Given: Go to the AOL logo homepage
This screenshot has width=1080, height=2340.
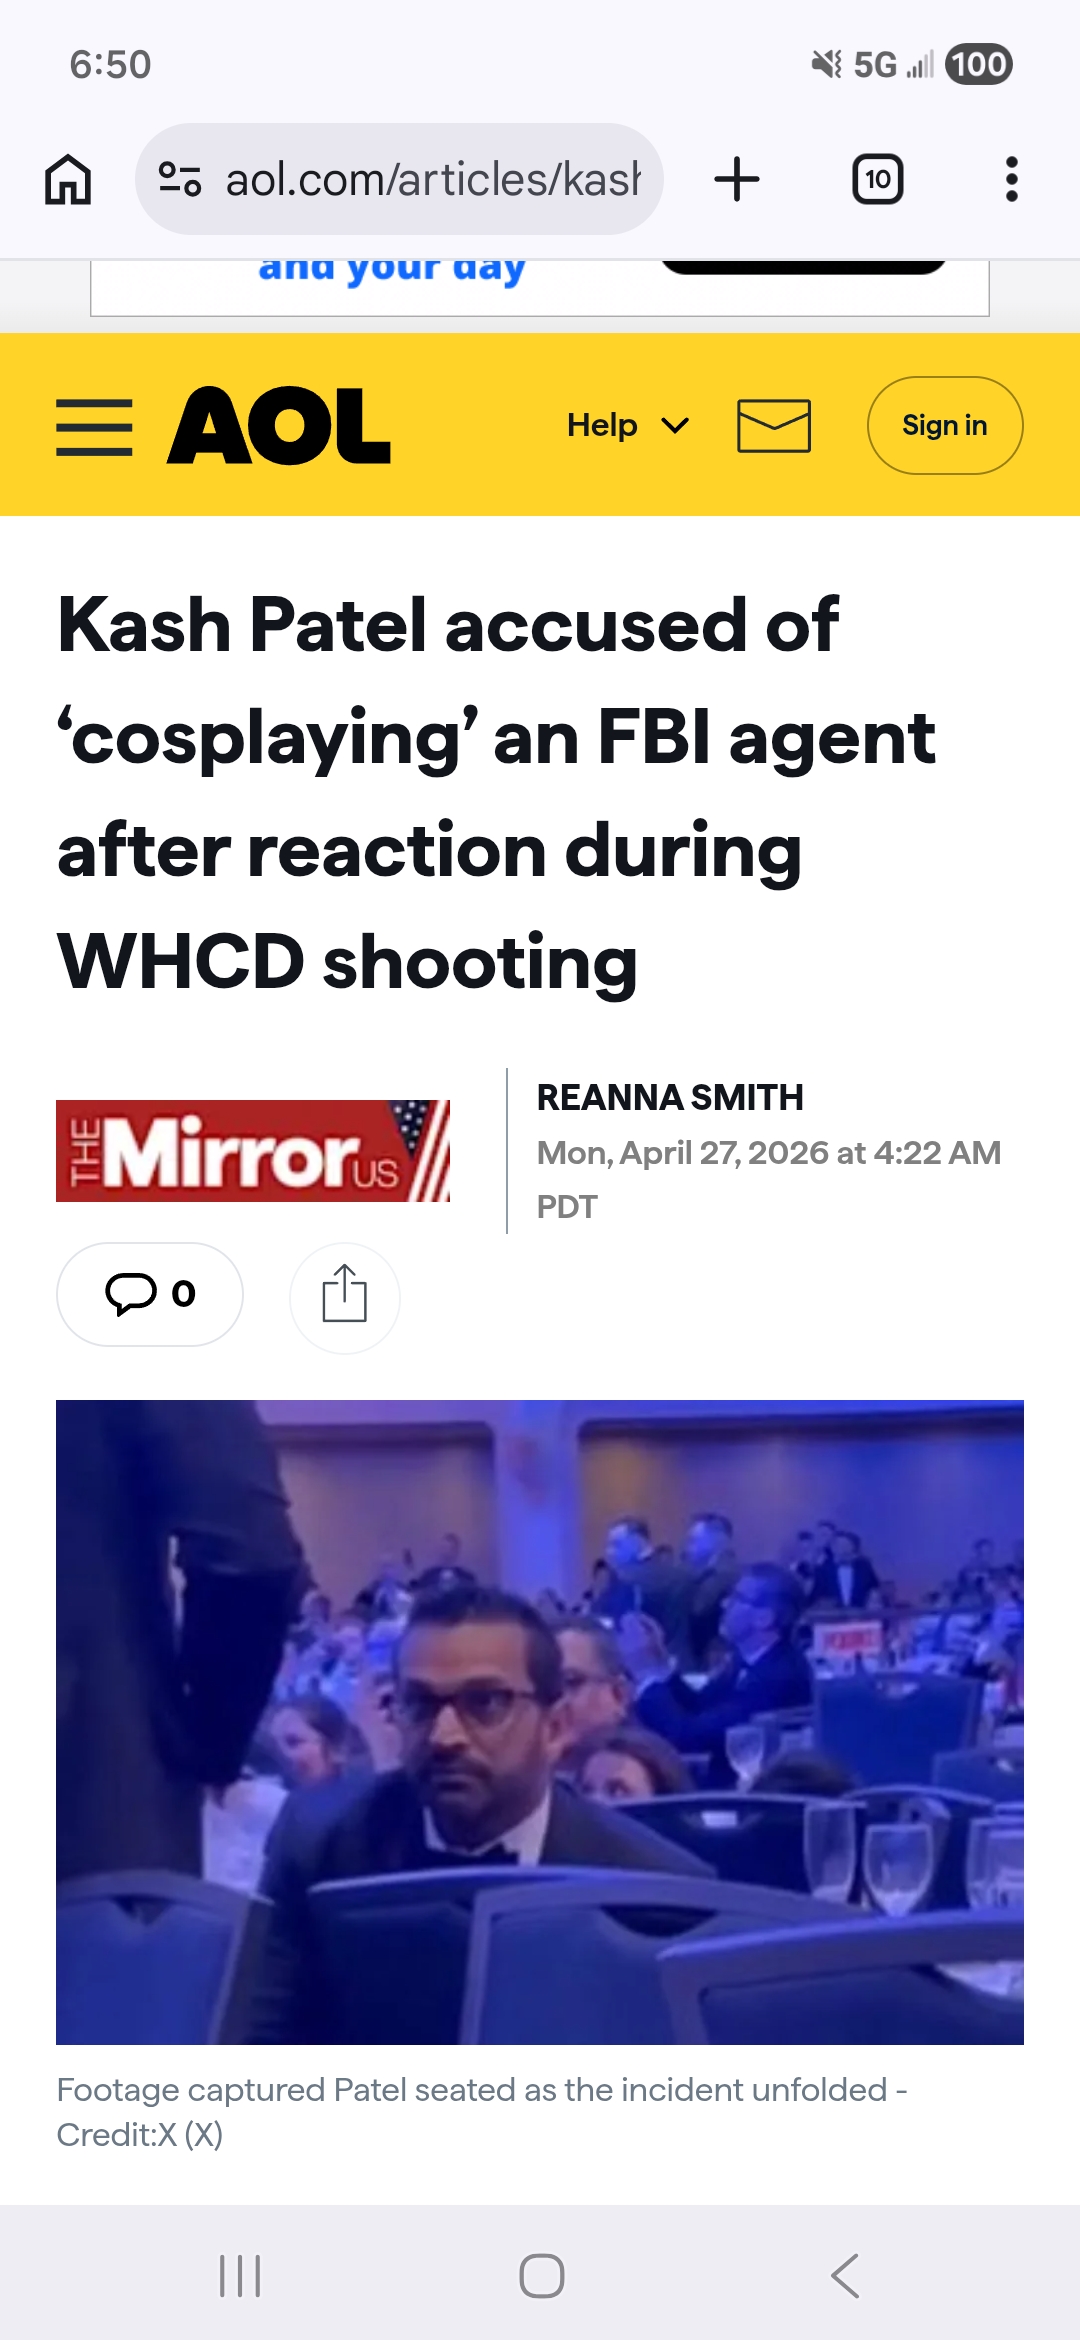Looking at the screenshot, I should point(279,426).
